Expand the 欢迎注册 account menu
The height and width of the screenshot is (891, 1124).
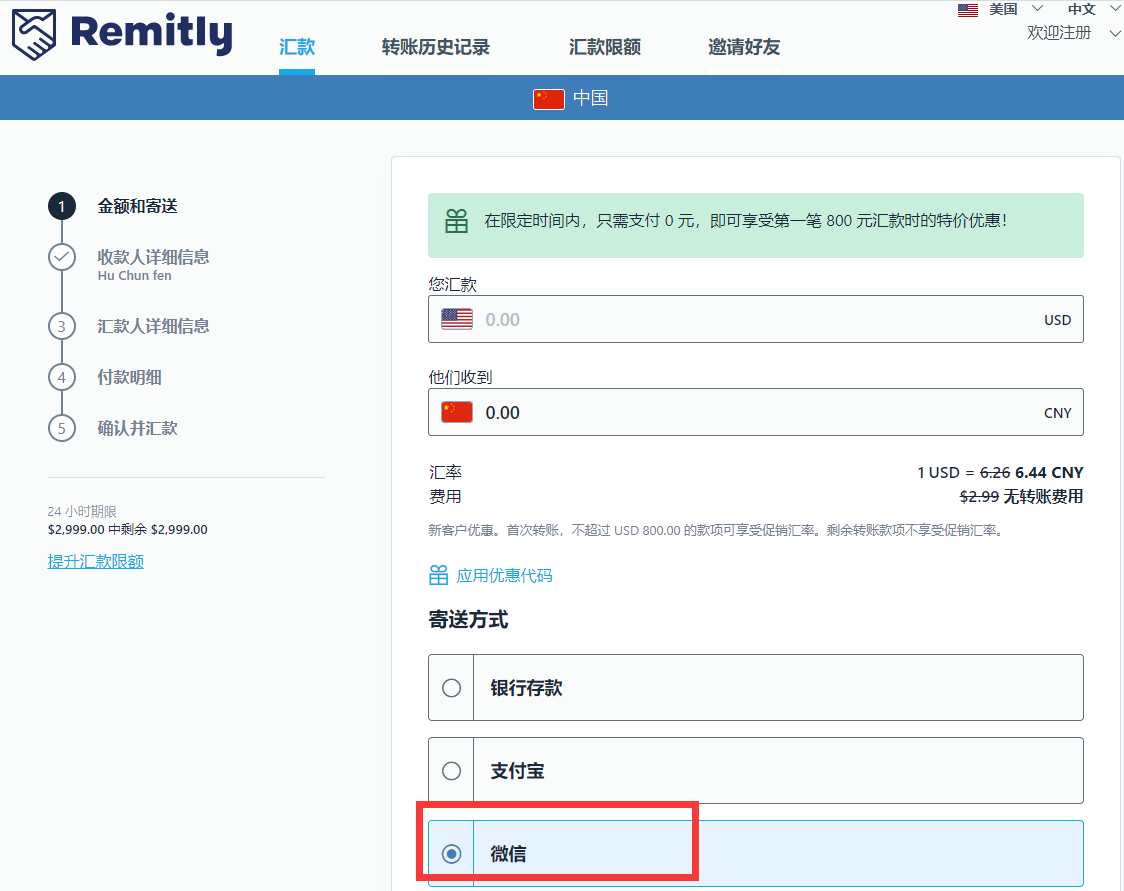(x=1073, y=33)
